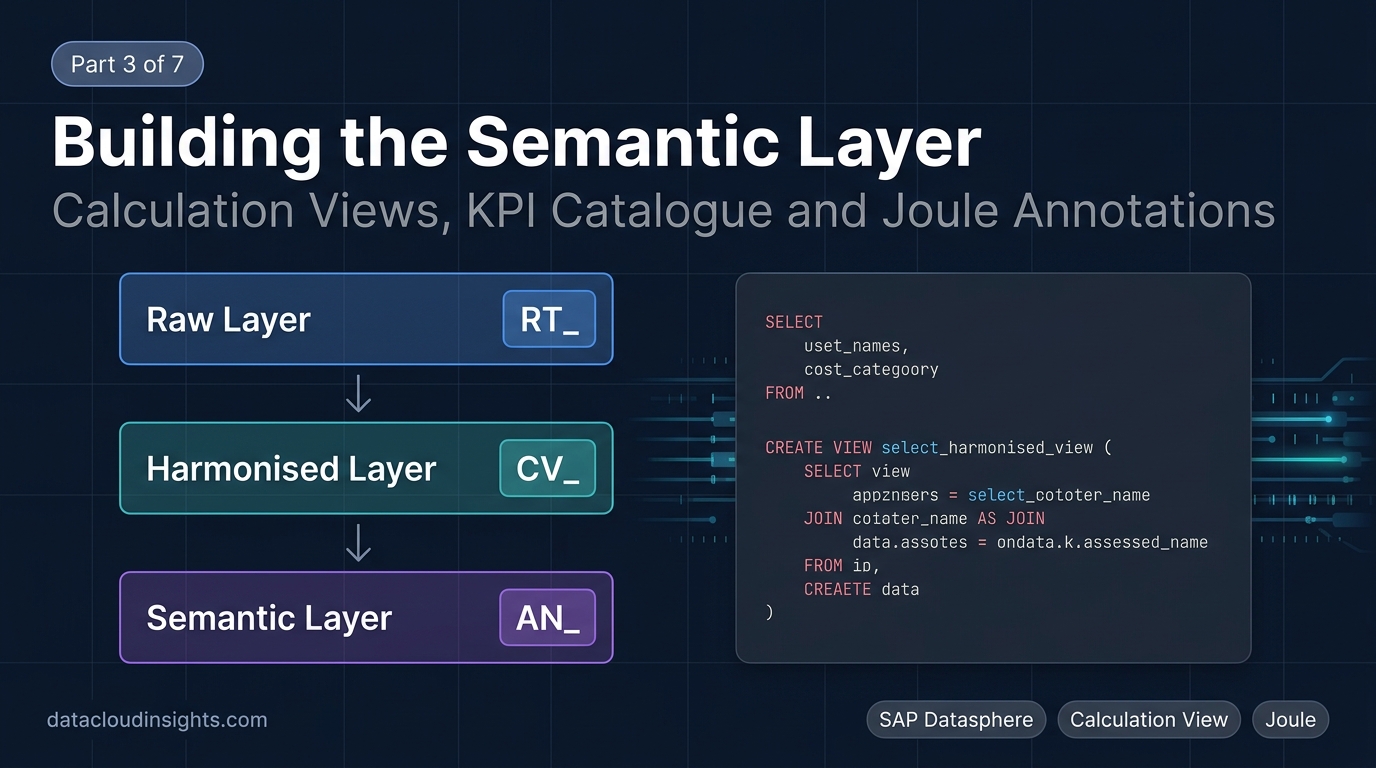Click the "uset_names," code line
The height and width of the screenshot is (768, 1376).
(x=856, y=346)
